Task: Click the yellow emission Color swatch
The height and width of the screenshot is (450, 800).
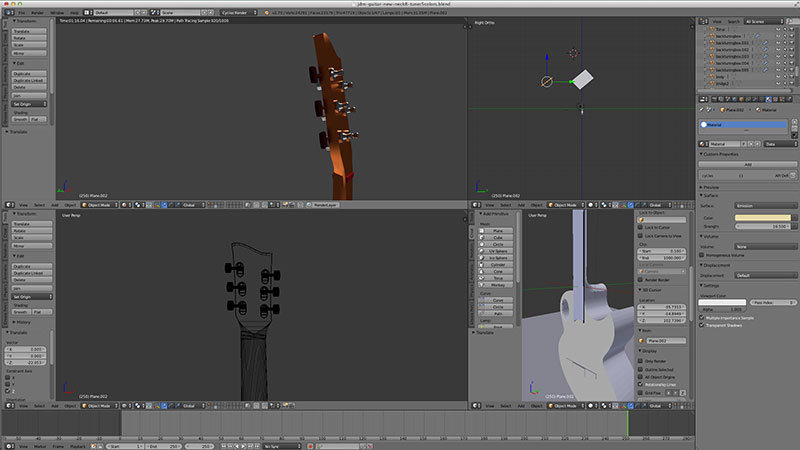Action: pos(763,218)
